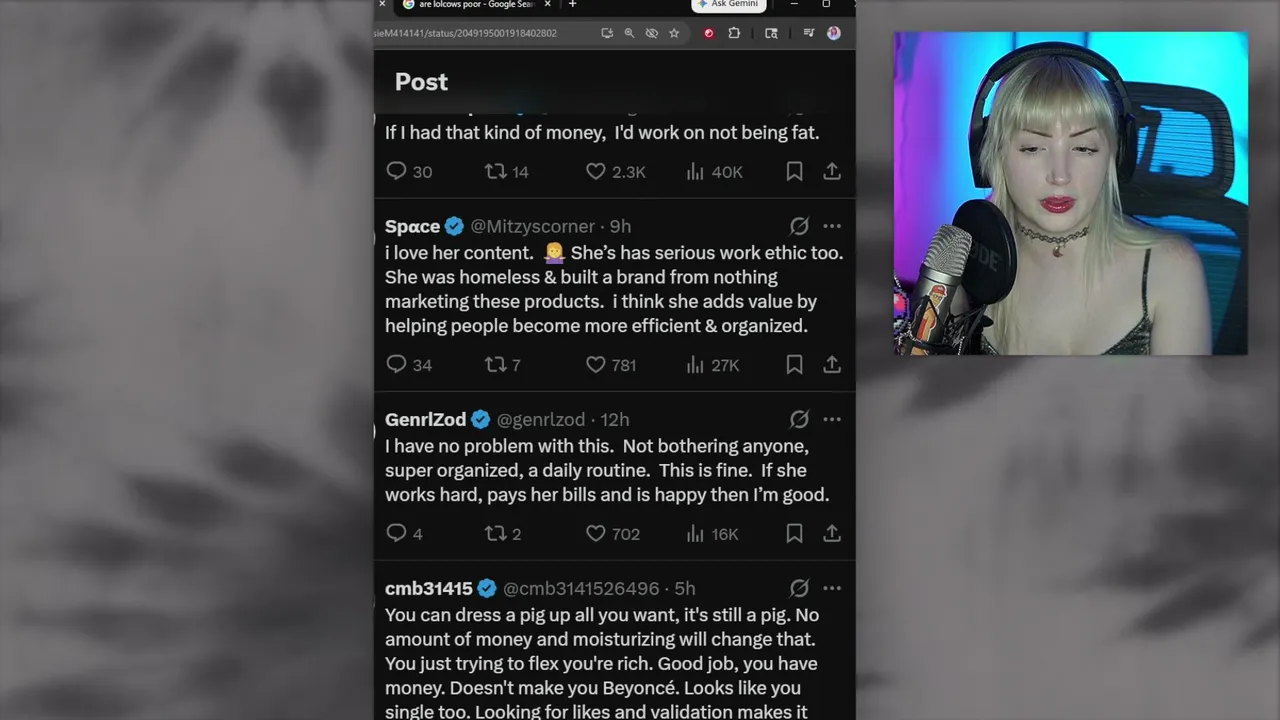Expand the three-dot menu on GenrlZod's post
The width and height of the screenshot is (1280, 720).
point(832,419)
